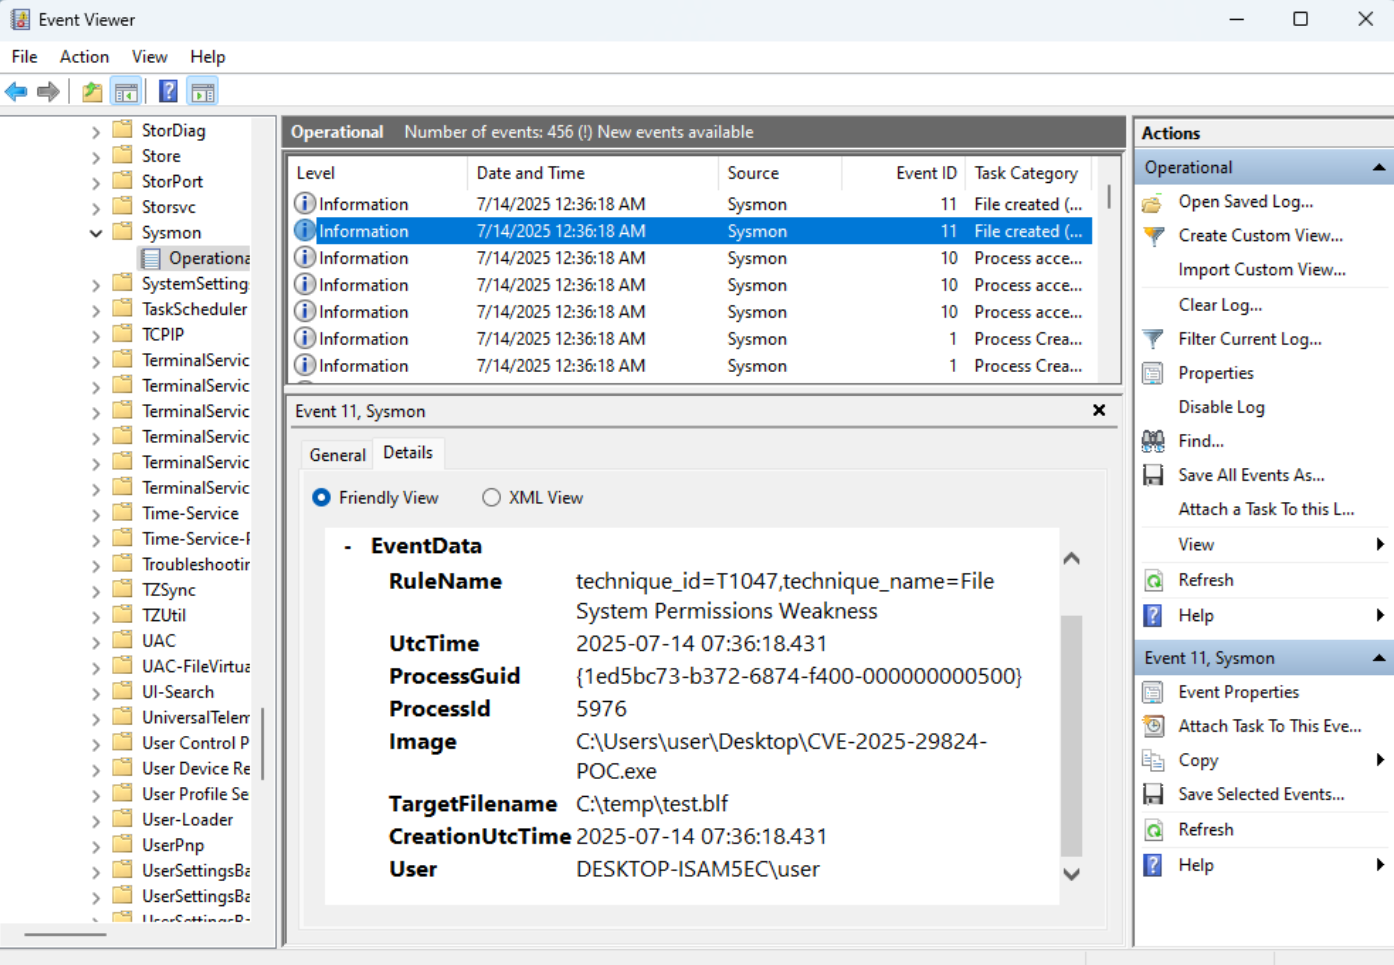
Task: Close the Event 11 preview pane
Action: 1099,411
